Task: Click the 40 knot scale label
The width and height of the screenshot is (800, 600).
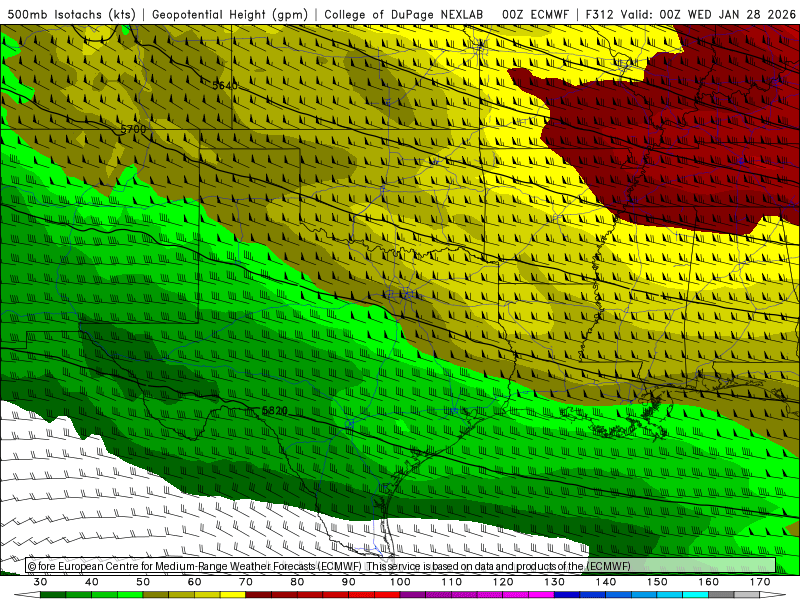Action: click(x=92, y=582)
